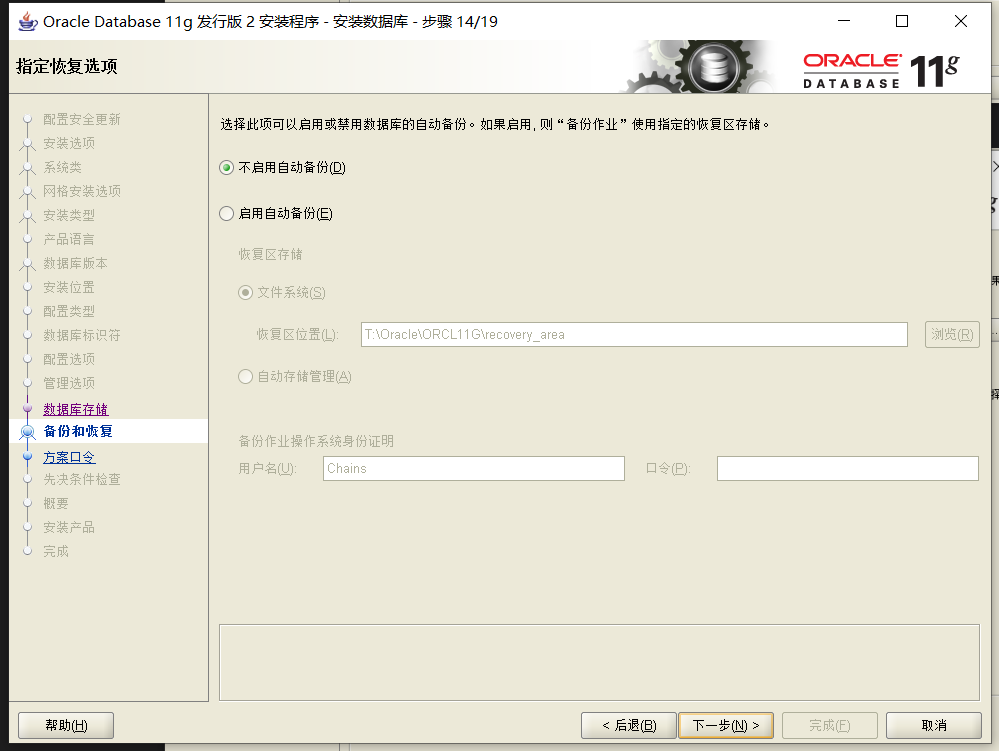Click the 数据库存储 step bullet icon
This screenshot has width=999, height=751.
click(28, 409)
